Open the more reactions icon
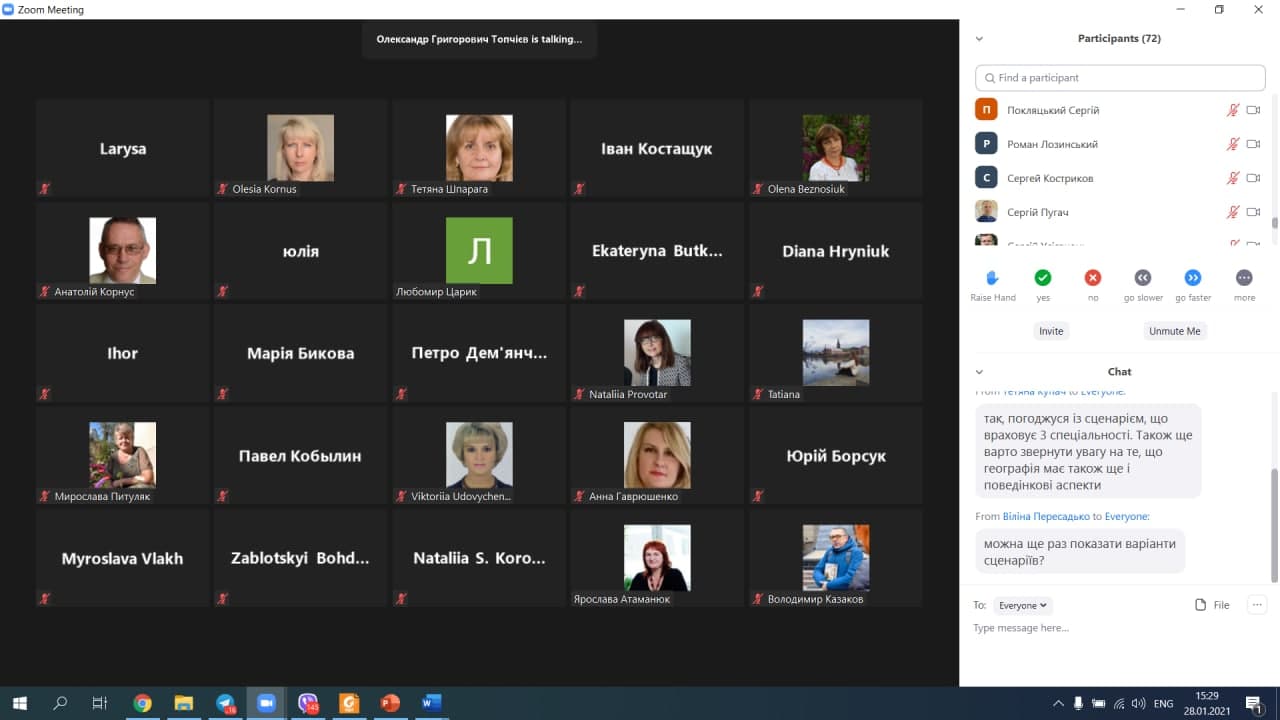This screenshot has height=720, width=1280. (x=1244, y=277)
